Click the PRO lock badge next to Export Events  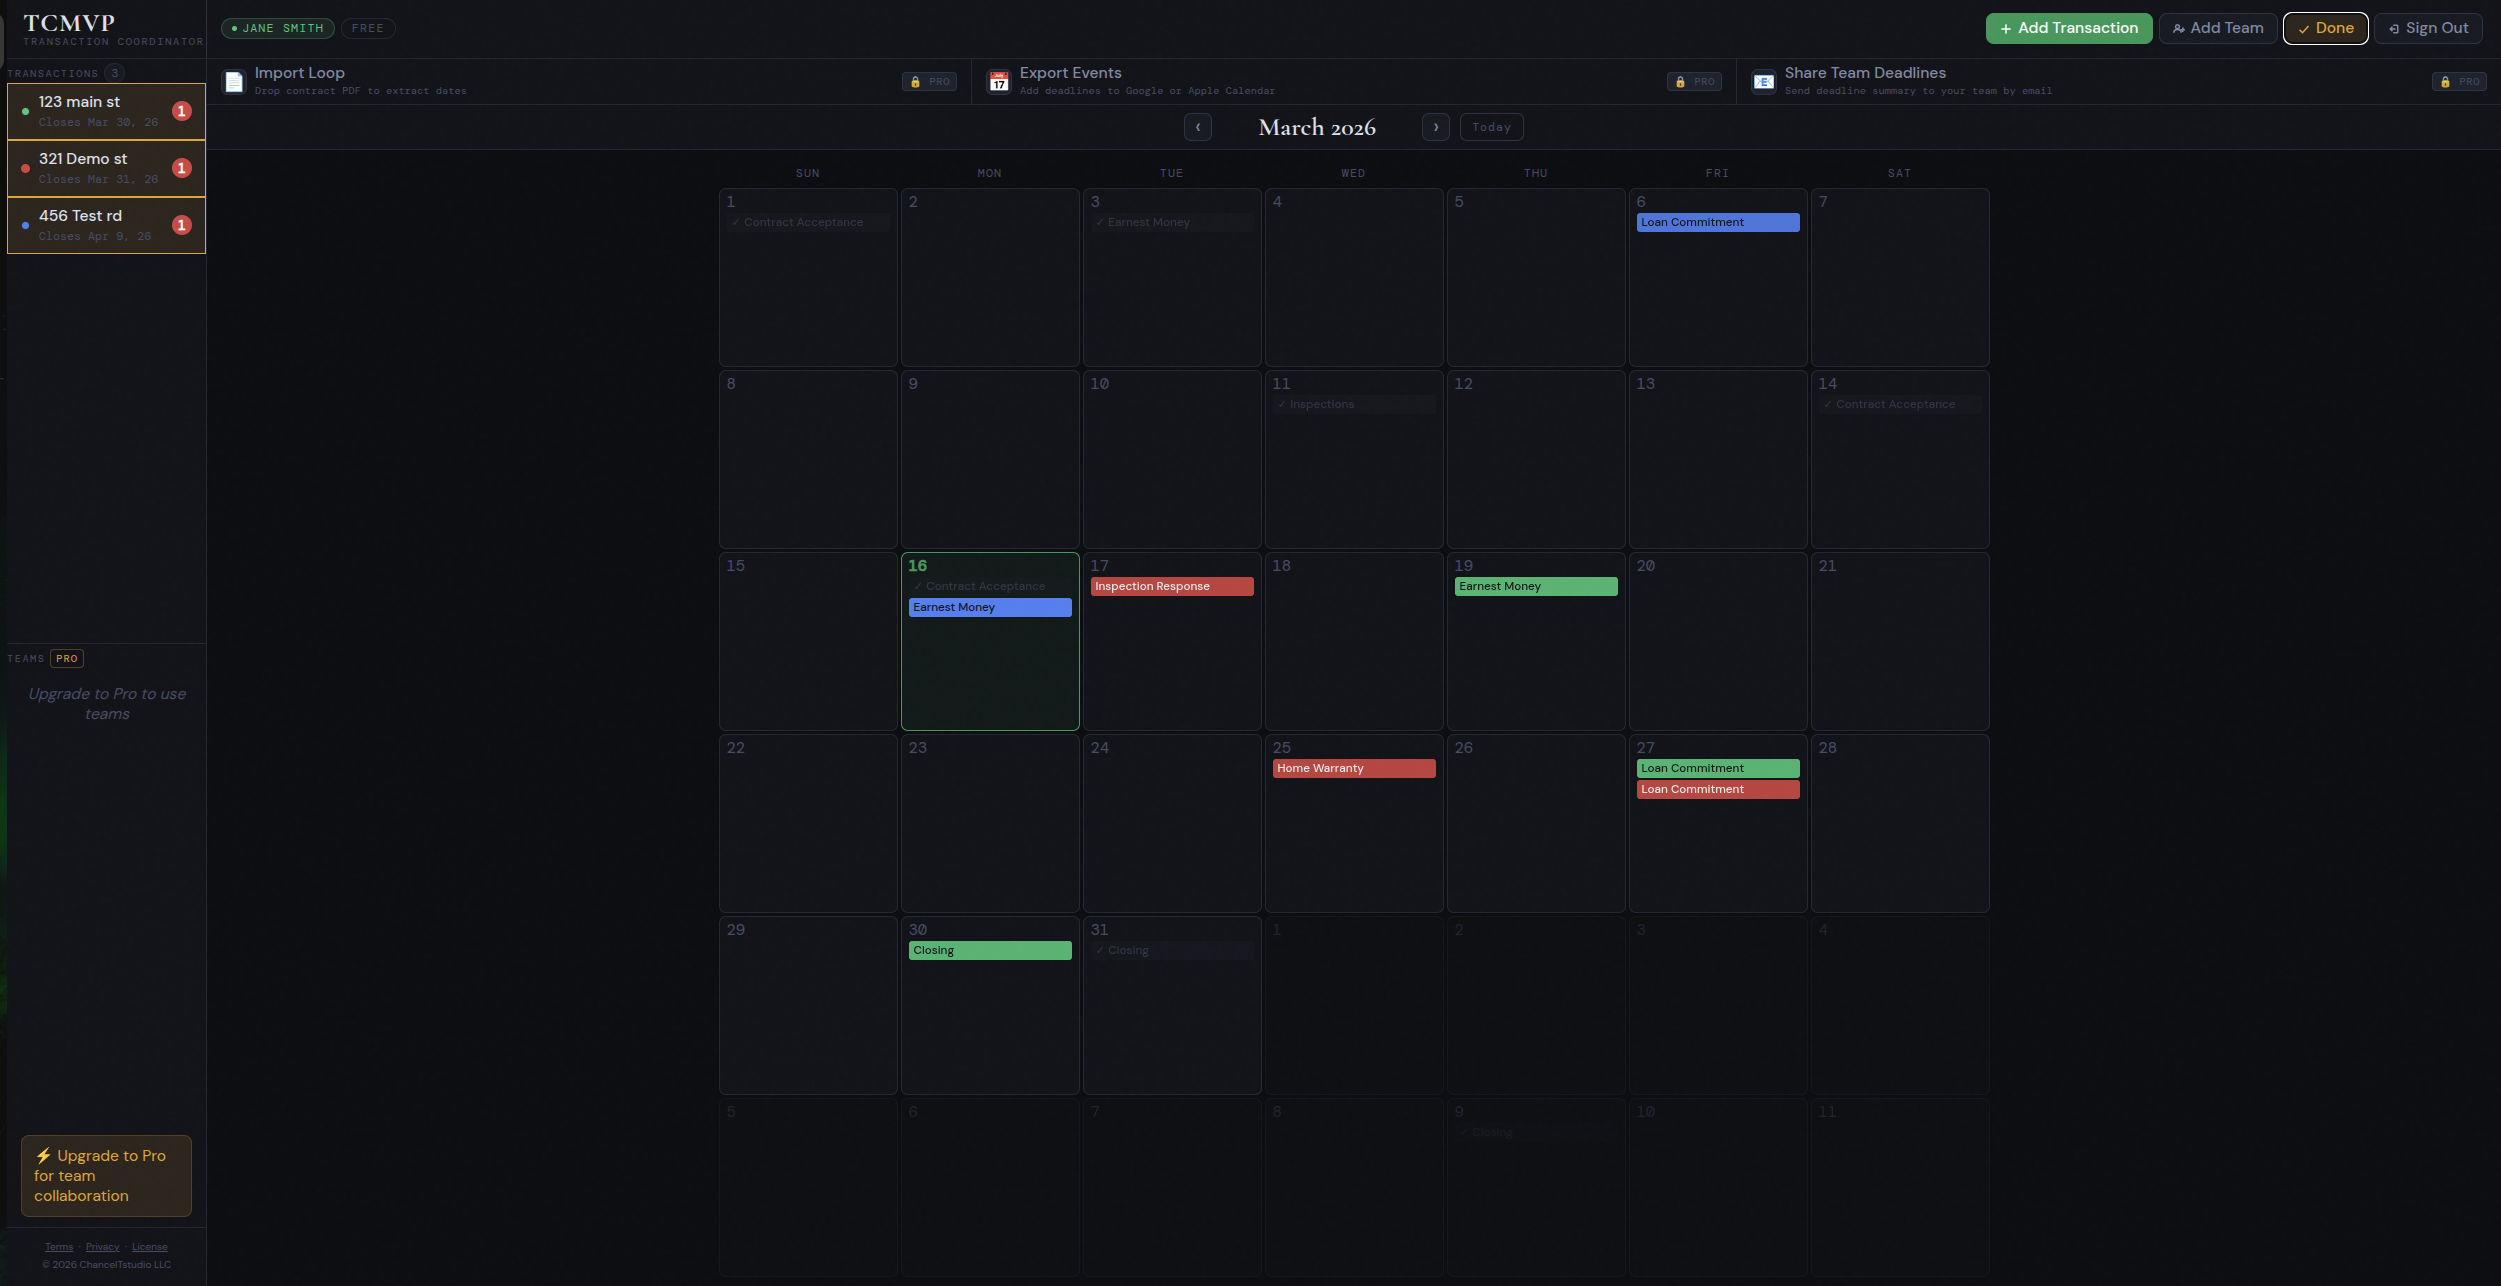point(1694,81)
